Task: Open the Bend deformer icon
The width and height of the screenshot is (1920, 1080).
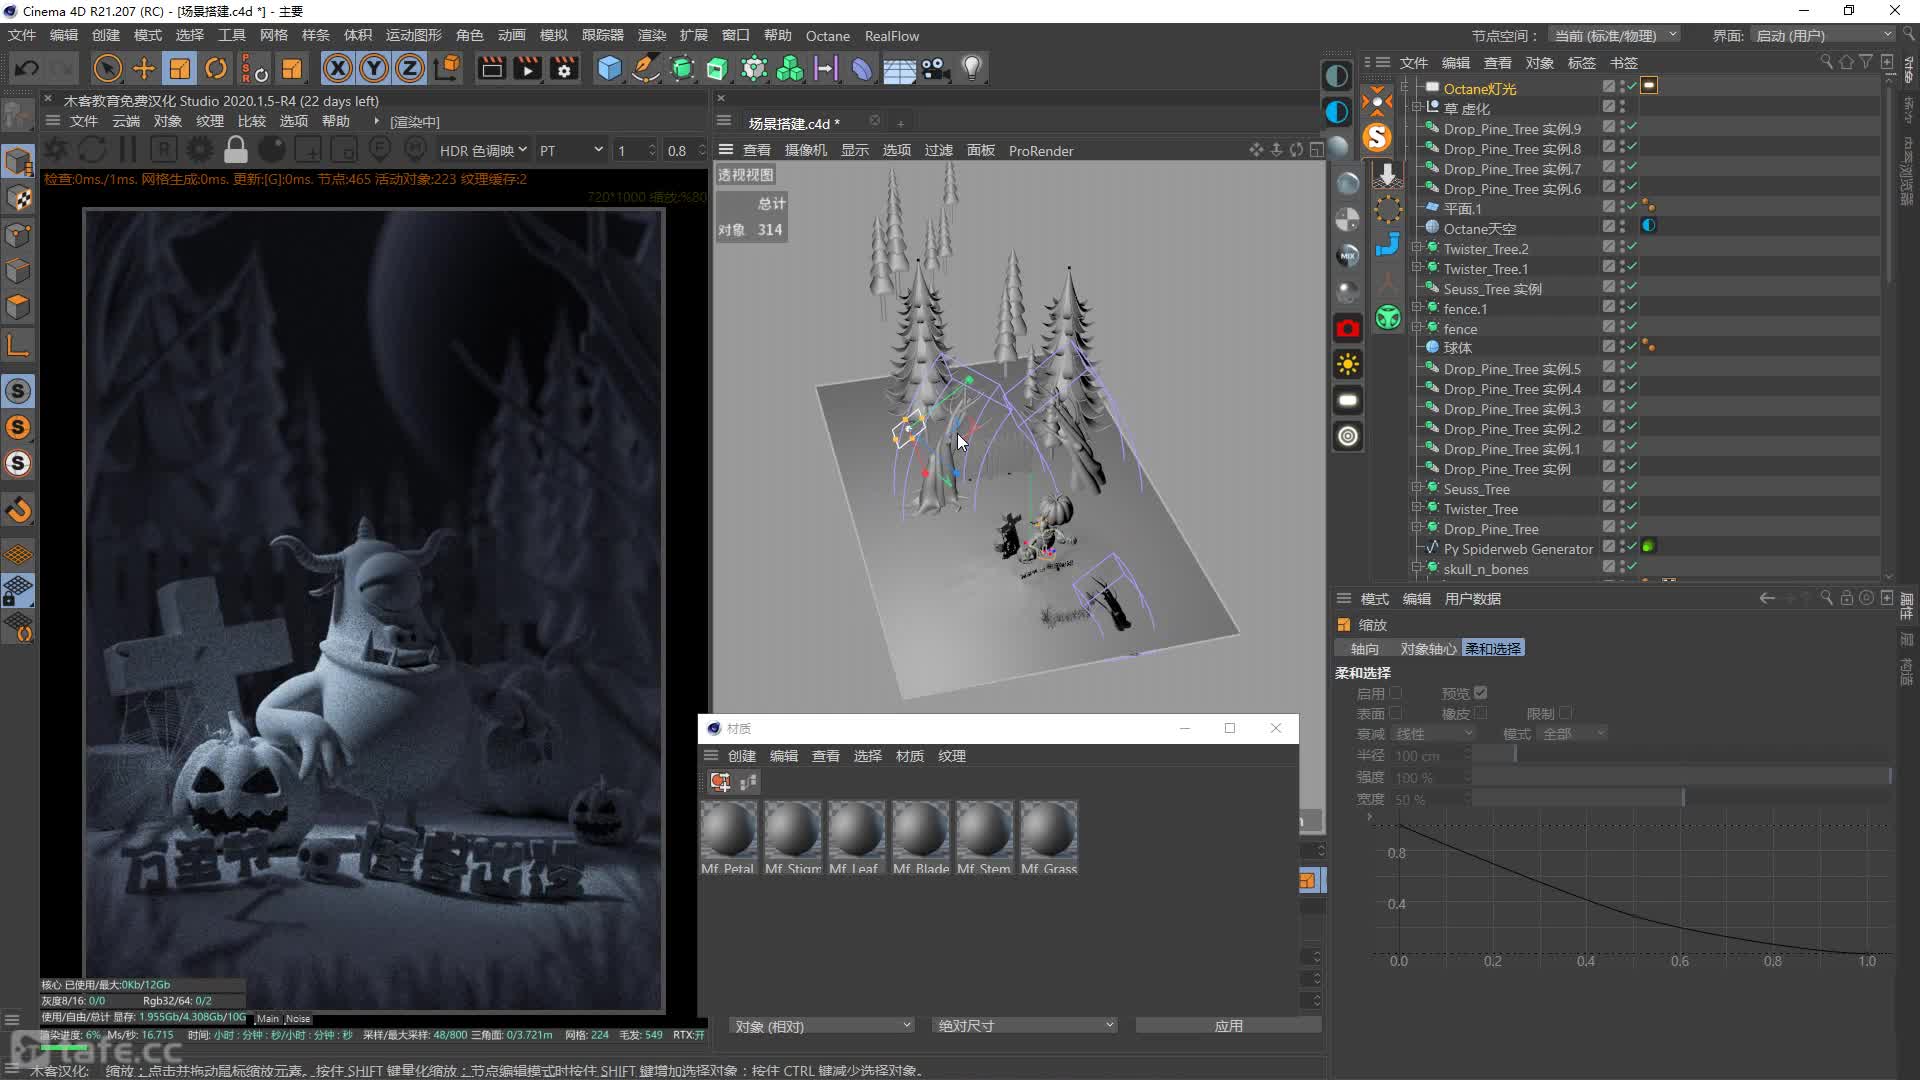Action: point(861,68)
